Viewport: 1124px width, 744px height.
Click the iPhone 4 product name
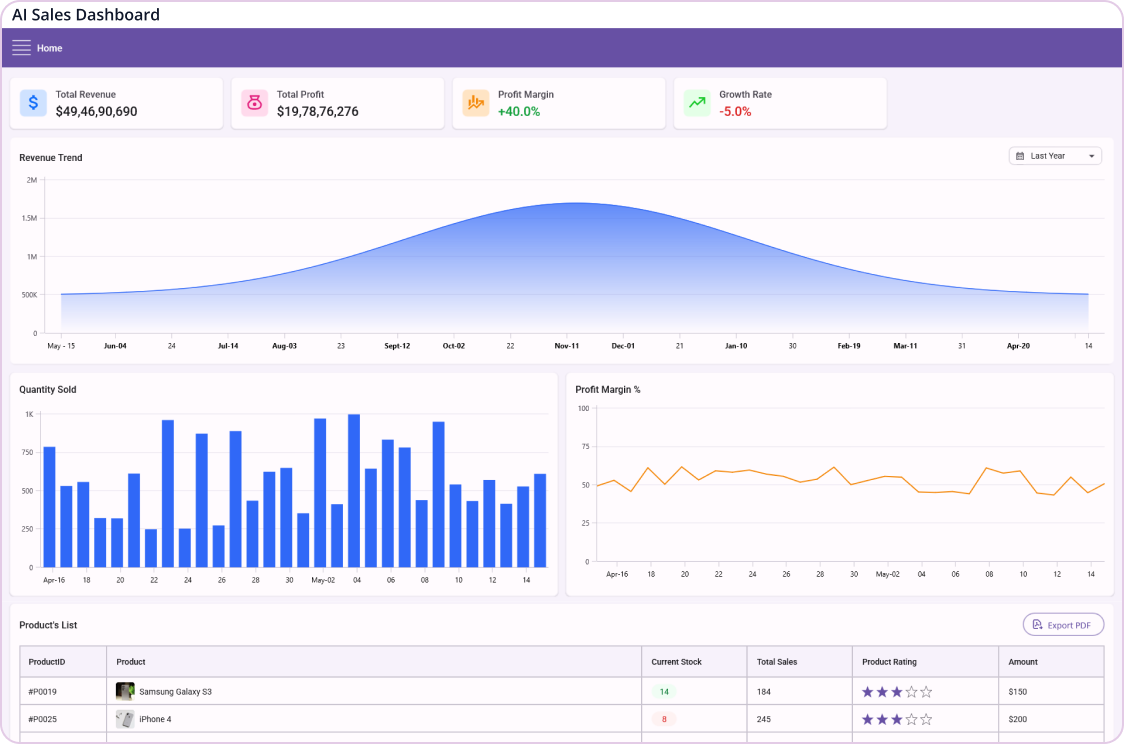coord(156,719)
